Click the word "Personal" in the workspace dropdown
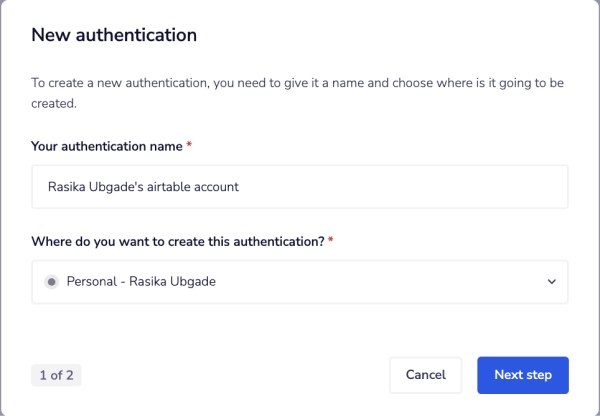Screen dimensions: 600x416 coord(93,282)
